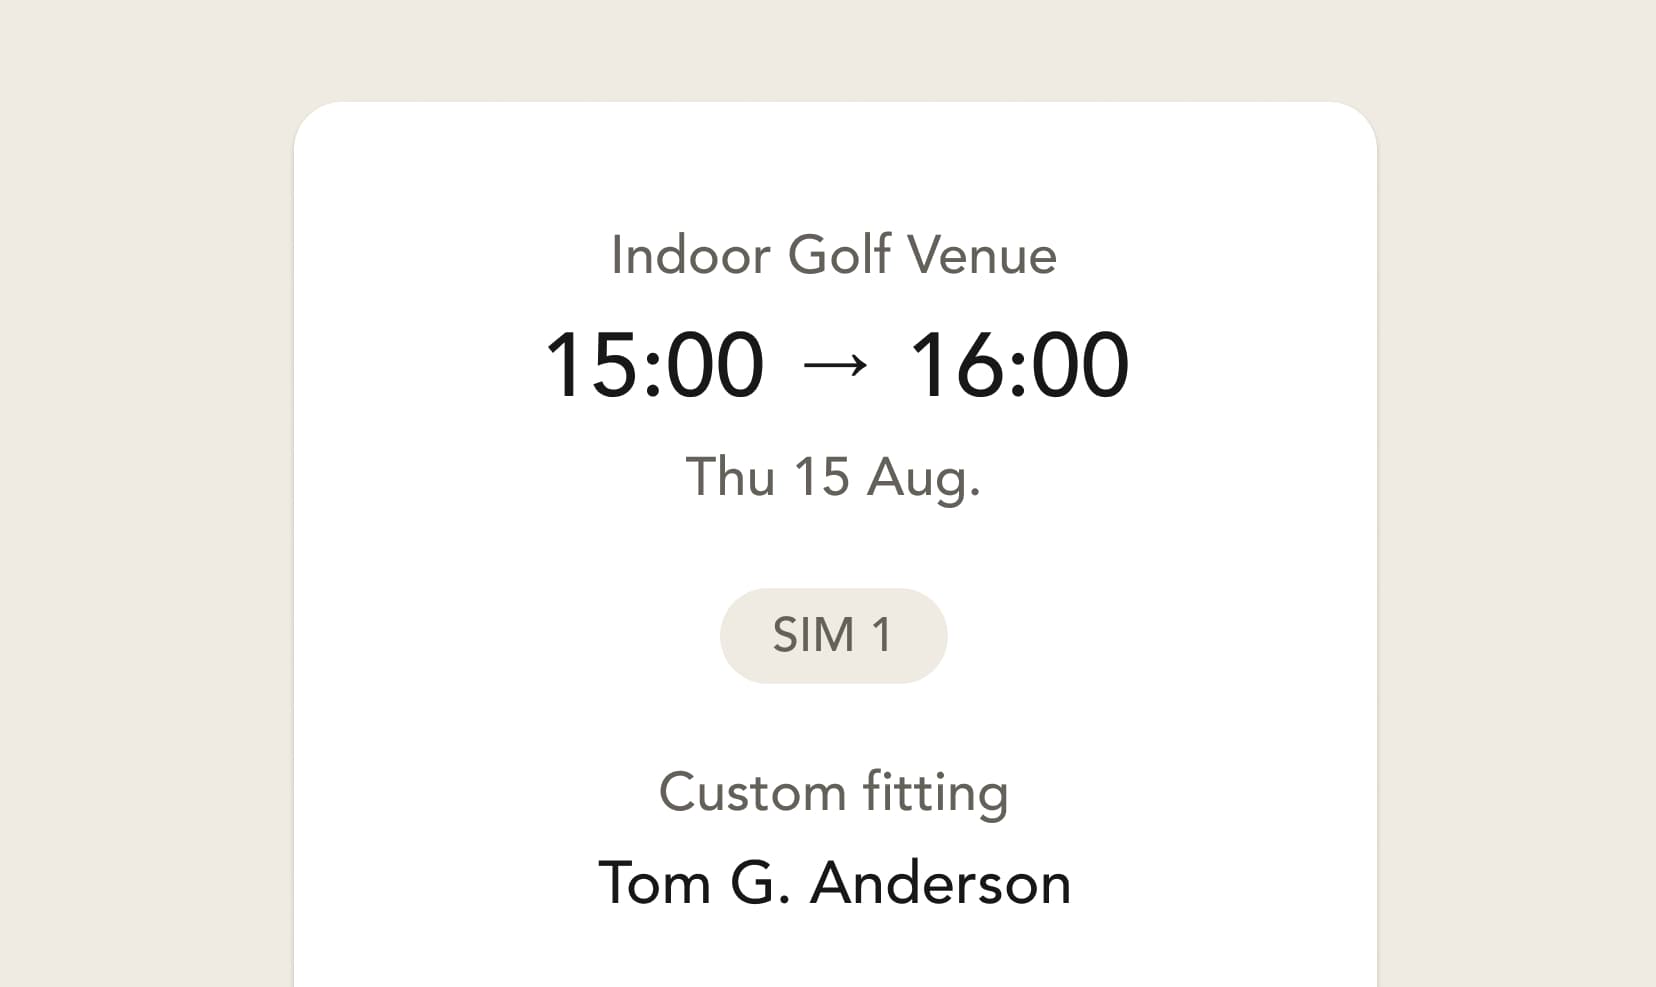1656x987 pixels.
Task: Click the beige background outside the card
Action: click(140, 500)
